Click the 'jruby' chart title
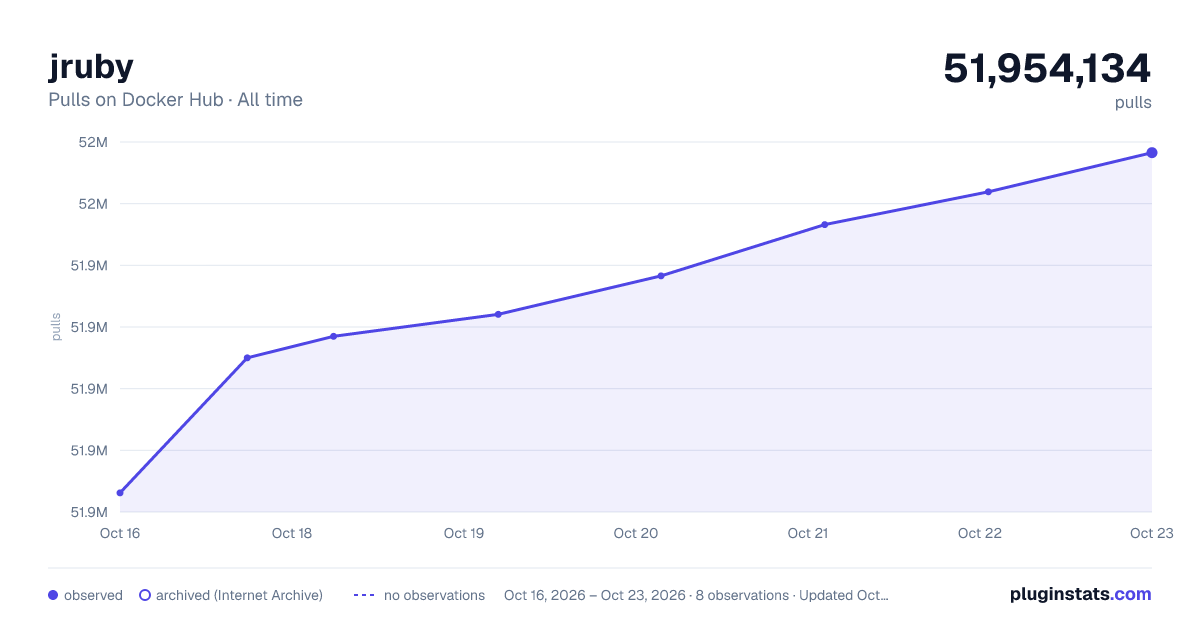1200x630 pixels. pos(91,68)
